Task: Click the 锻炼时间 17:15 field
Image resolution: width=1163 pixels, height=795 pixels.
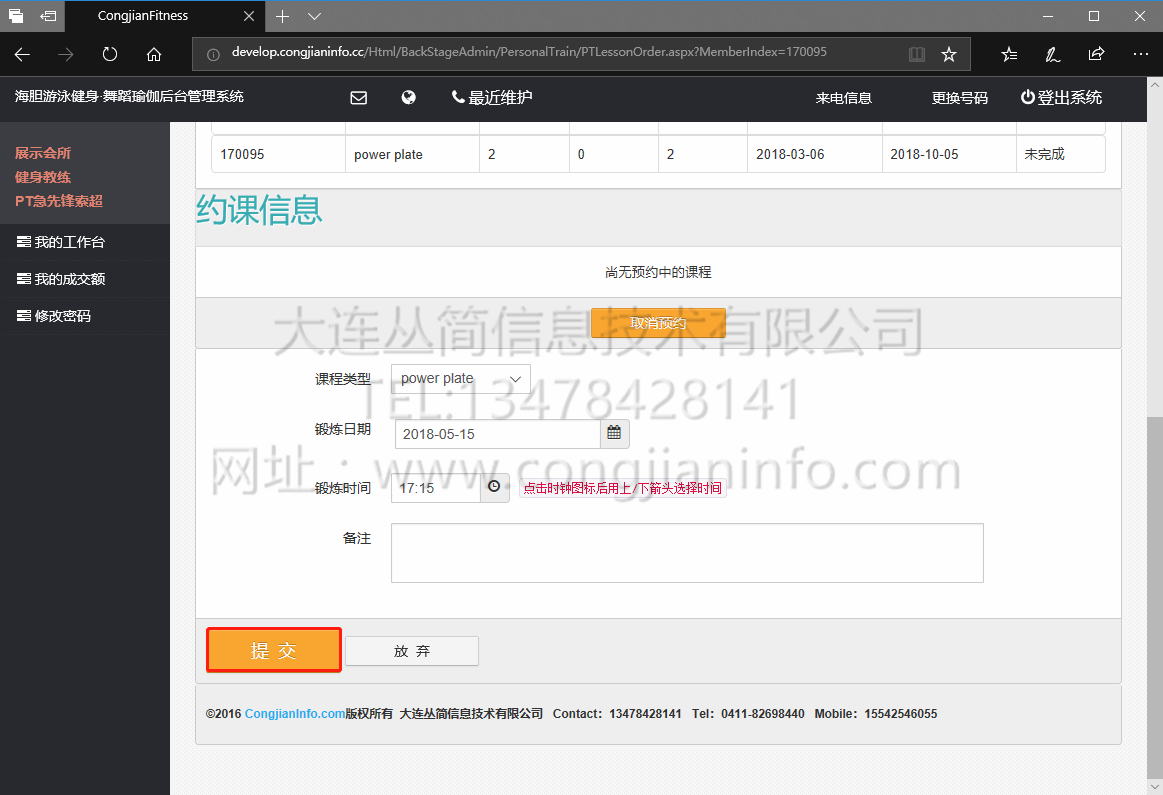Action: tap(435, 488)
